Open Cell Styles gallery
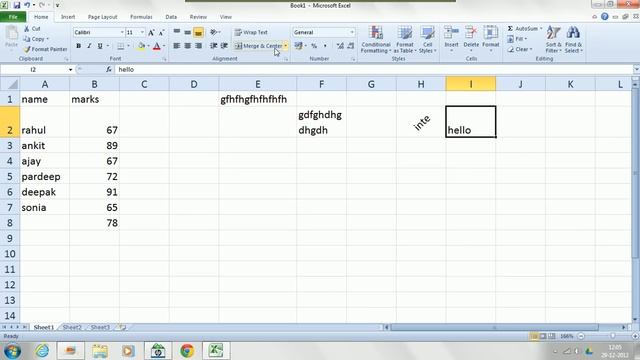Screen dimensions: 640x360 [x=427, y=39]
